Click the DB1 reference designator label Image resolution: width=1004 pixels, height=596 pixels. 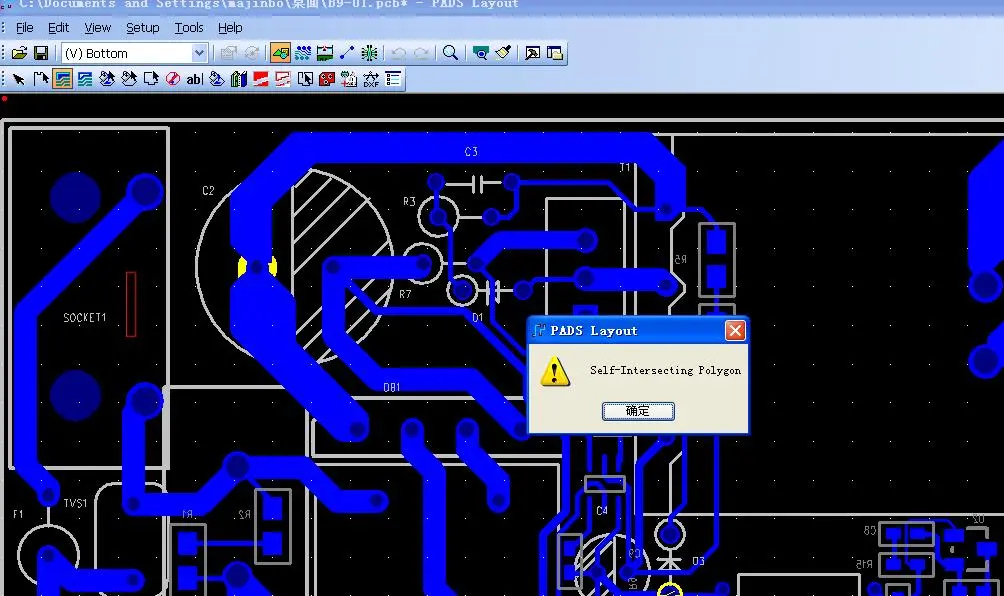(x=391, y=387)
